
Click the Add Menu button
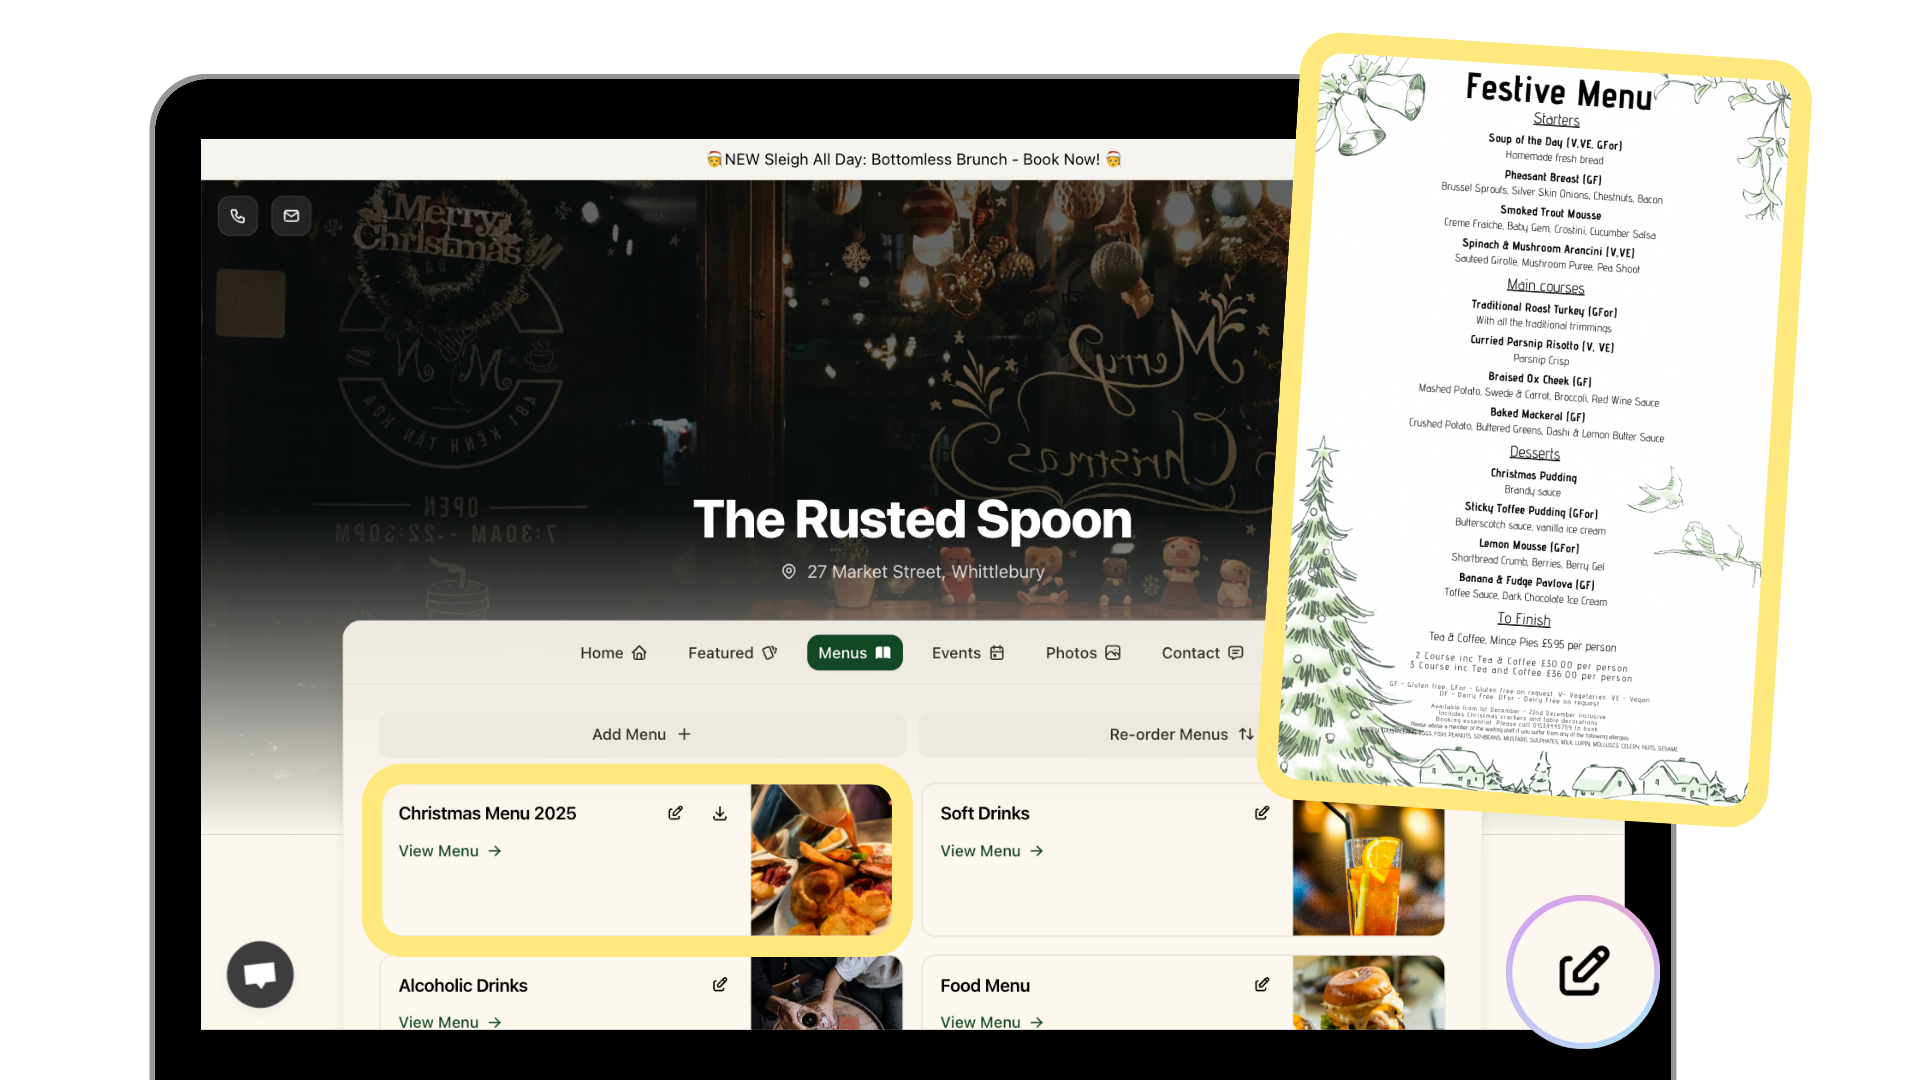point(642,734)
